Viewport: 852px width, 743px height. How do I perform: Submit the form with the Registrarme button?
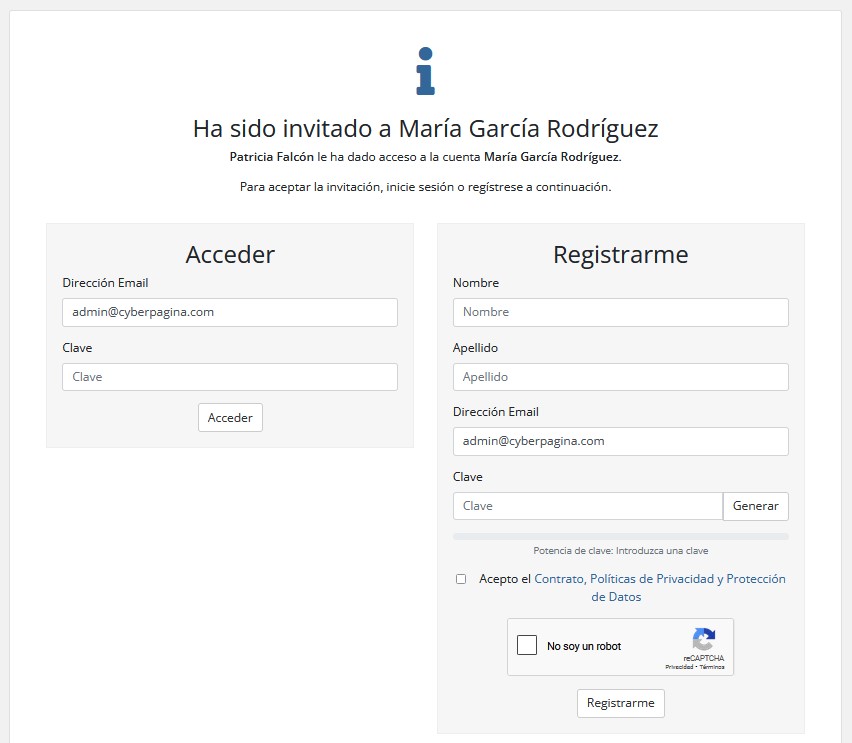coord(620,703)
